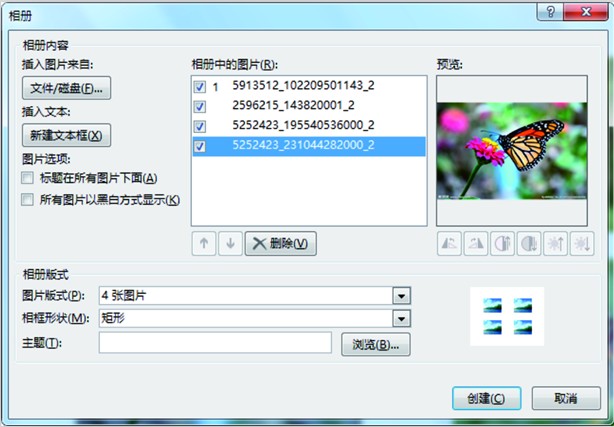Move selected picture down in list

(230, 244)
